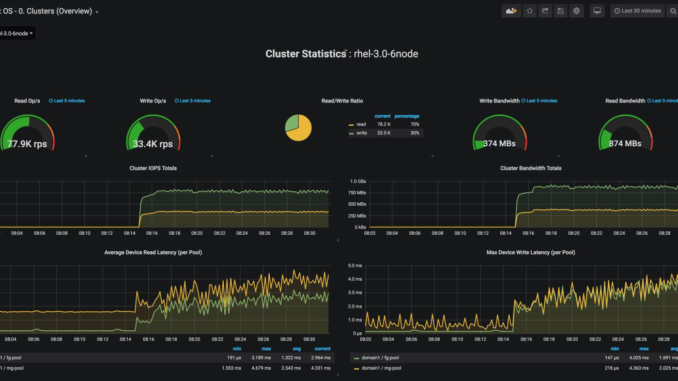Image resolution: width=678 pixels, height=381 pixels.
Task: Click the Write Bandwidth Last 5 minutes label
Action: [x=539, y=101]
